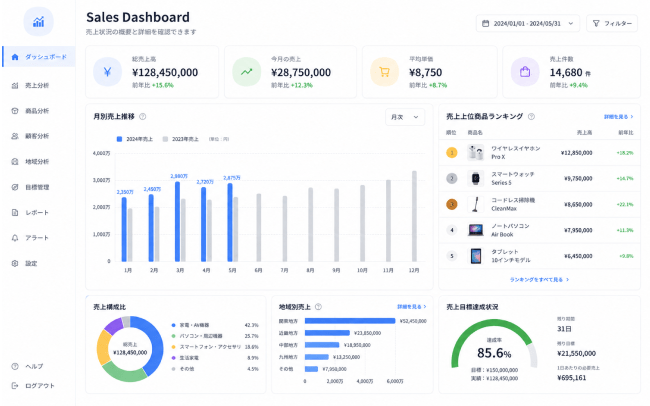Click the アラート bell icon
650x406 pixels.
[15, 238]
